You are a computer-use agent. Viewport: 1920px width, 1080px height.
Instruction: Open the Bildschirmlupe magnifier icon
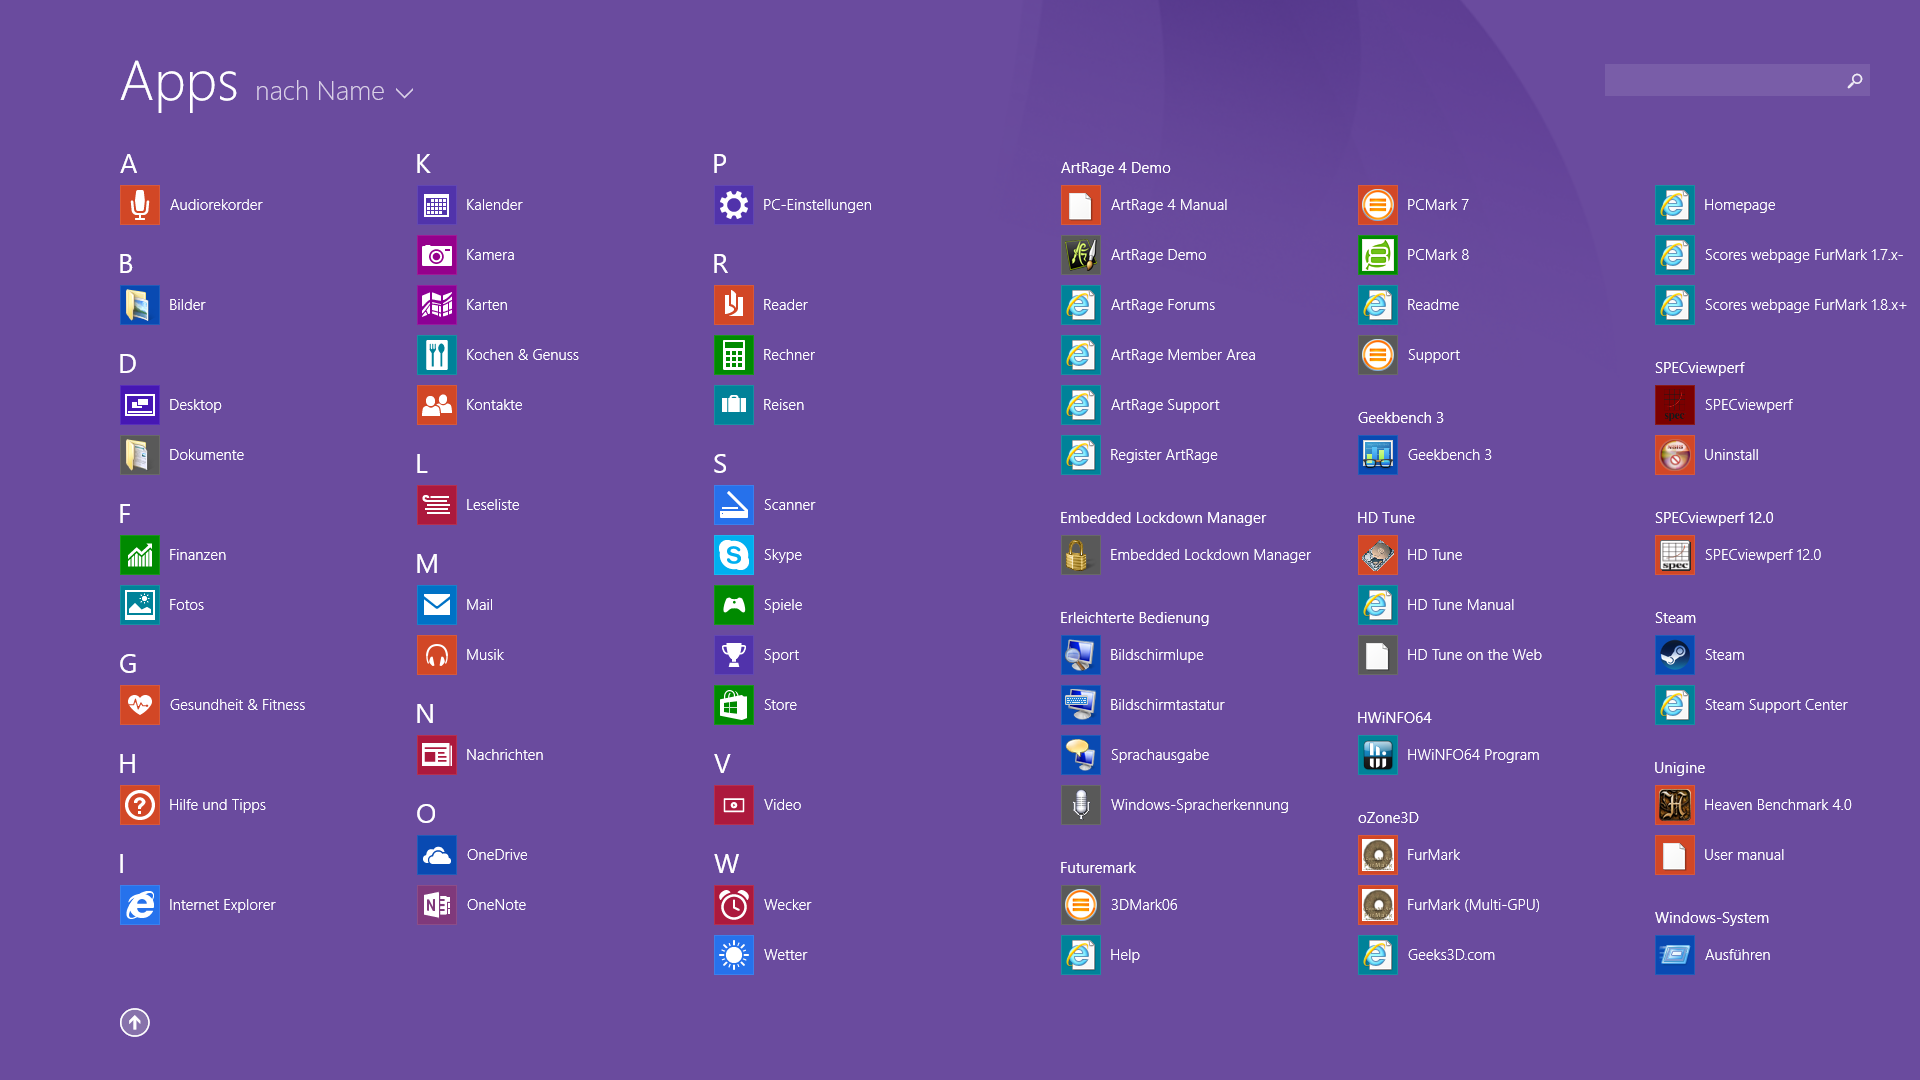pos(1080,655)
